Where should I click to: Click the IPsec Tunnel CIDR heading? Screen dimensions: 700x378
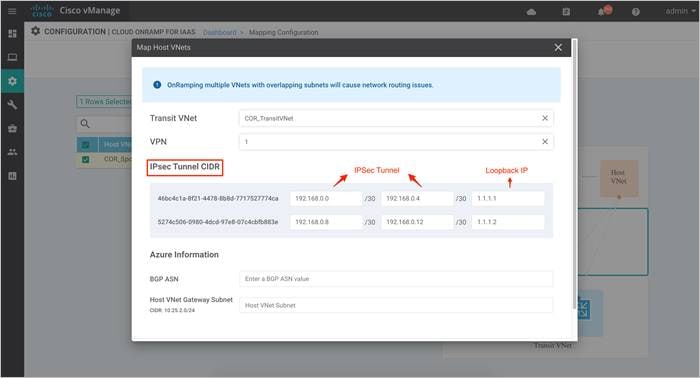[x=185, y=167]
